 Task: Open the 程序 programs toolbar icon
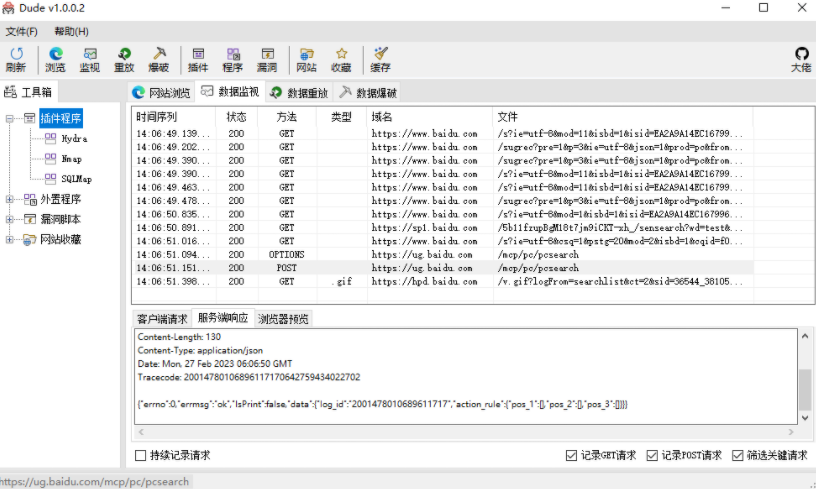[233, 54]
